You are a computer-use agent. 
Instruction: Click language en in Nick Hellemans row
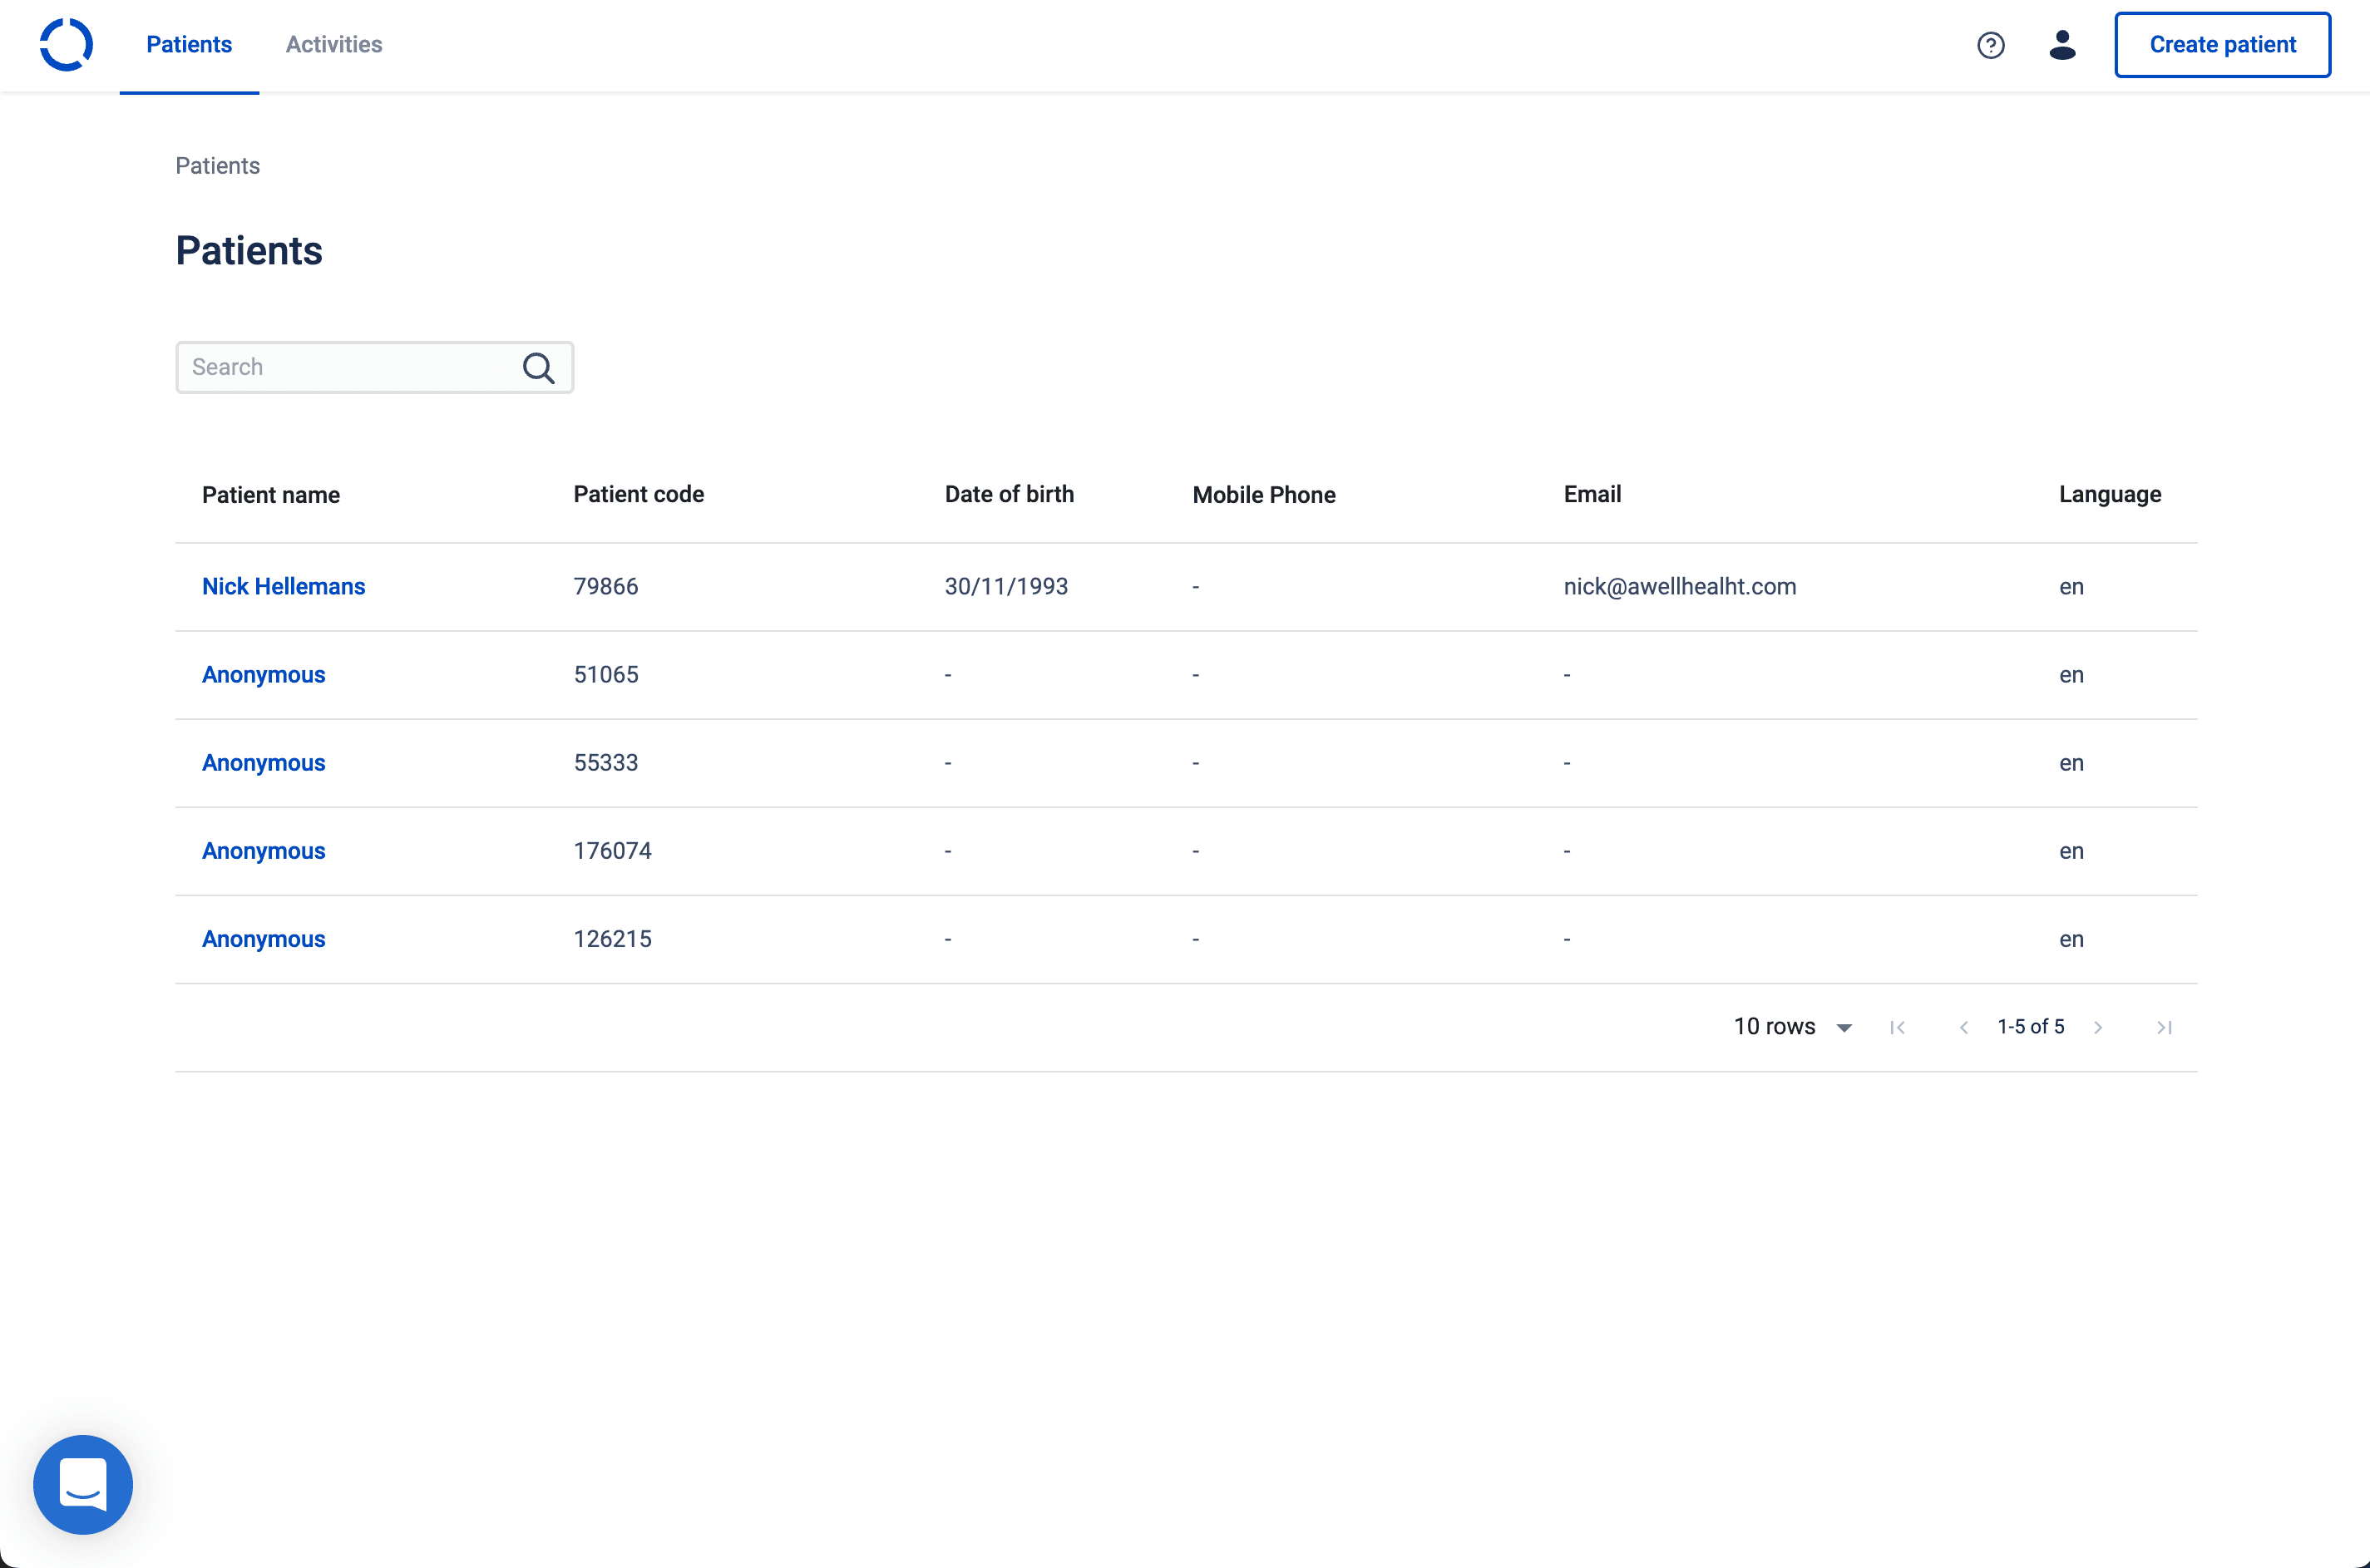2071,587
